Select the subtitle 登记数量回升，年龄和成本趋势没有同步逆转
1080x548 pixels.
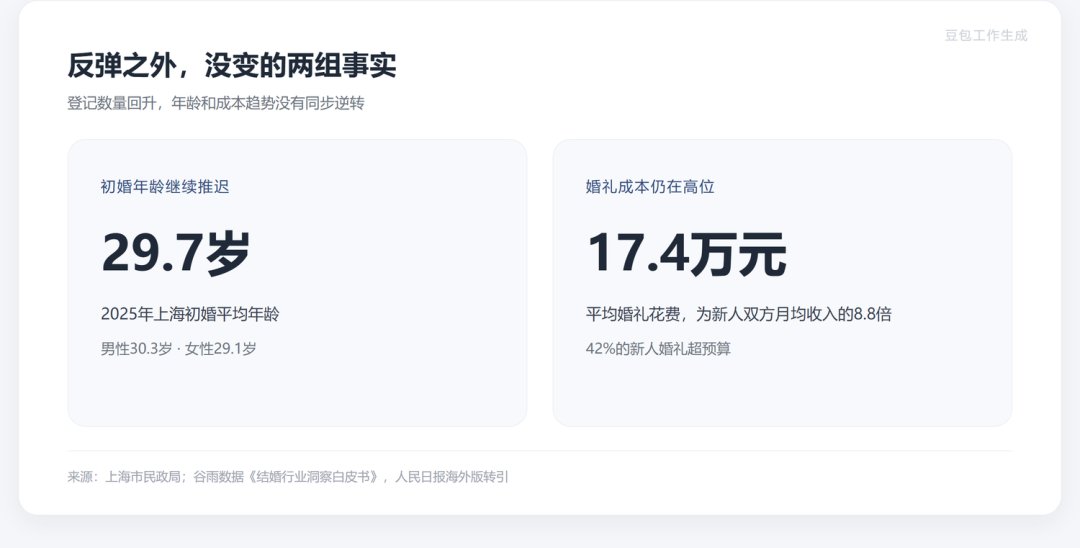point(216,103)
